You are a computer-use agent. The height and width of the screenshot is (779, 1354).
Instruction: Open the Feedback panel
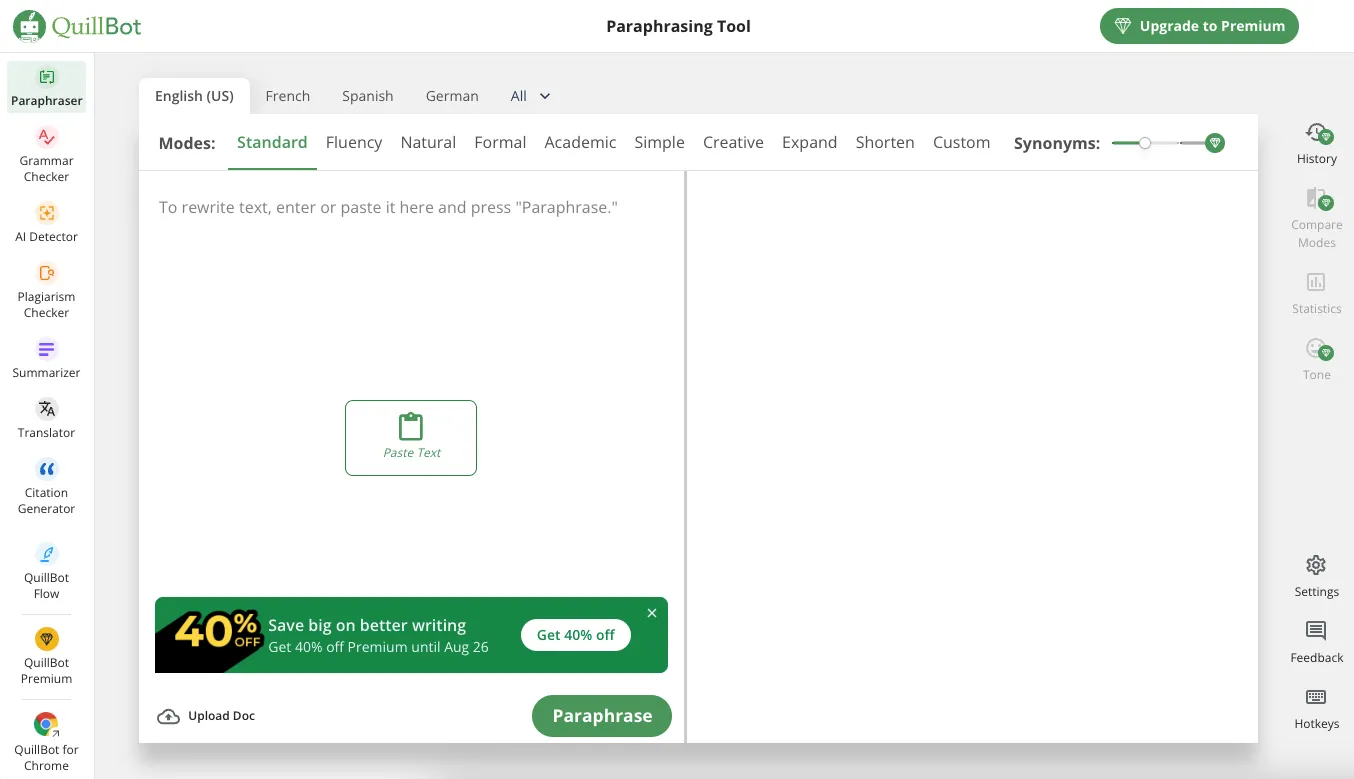pyautogui.click(x=1316, y=642)
